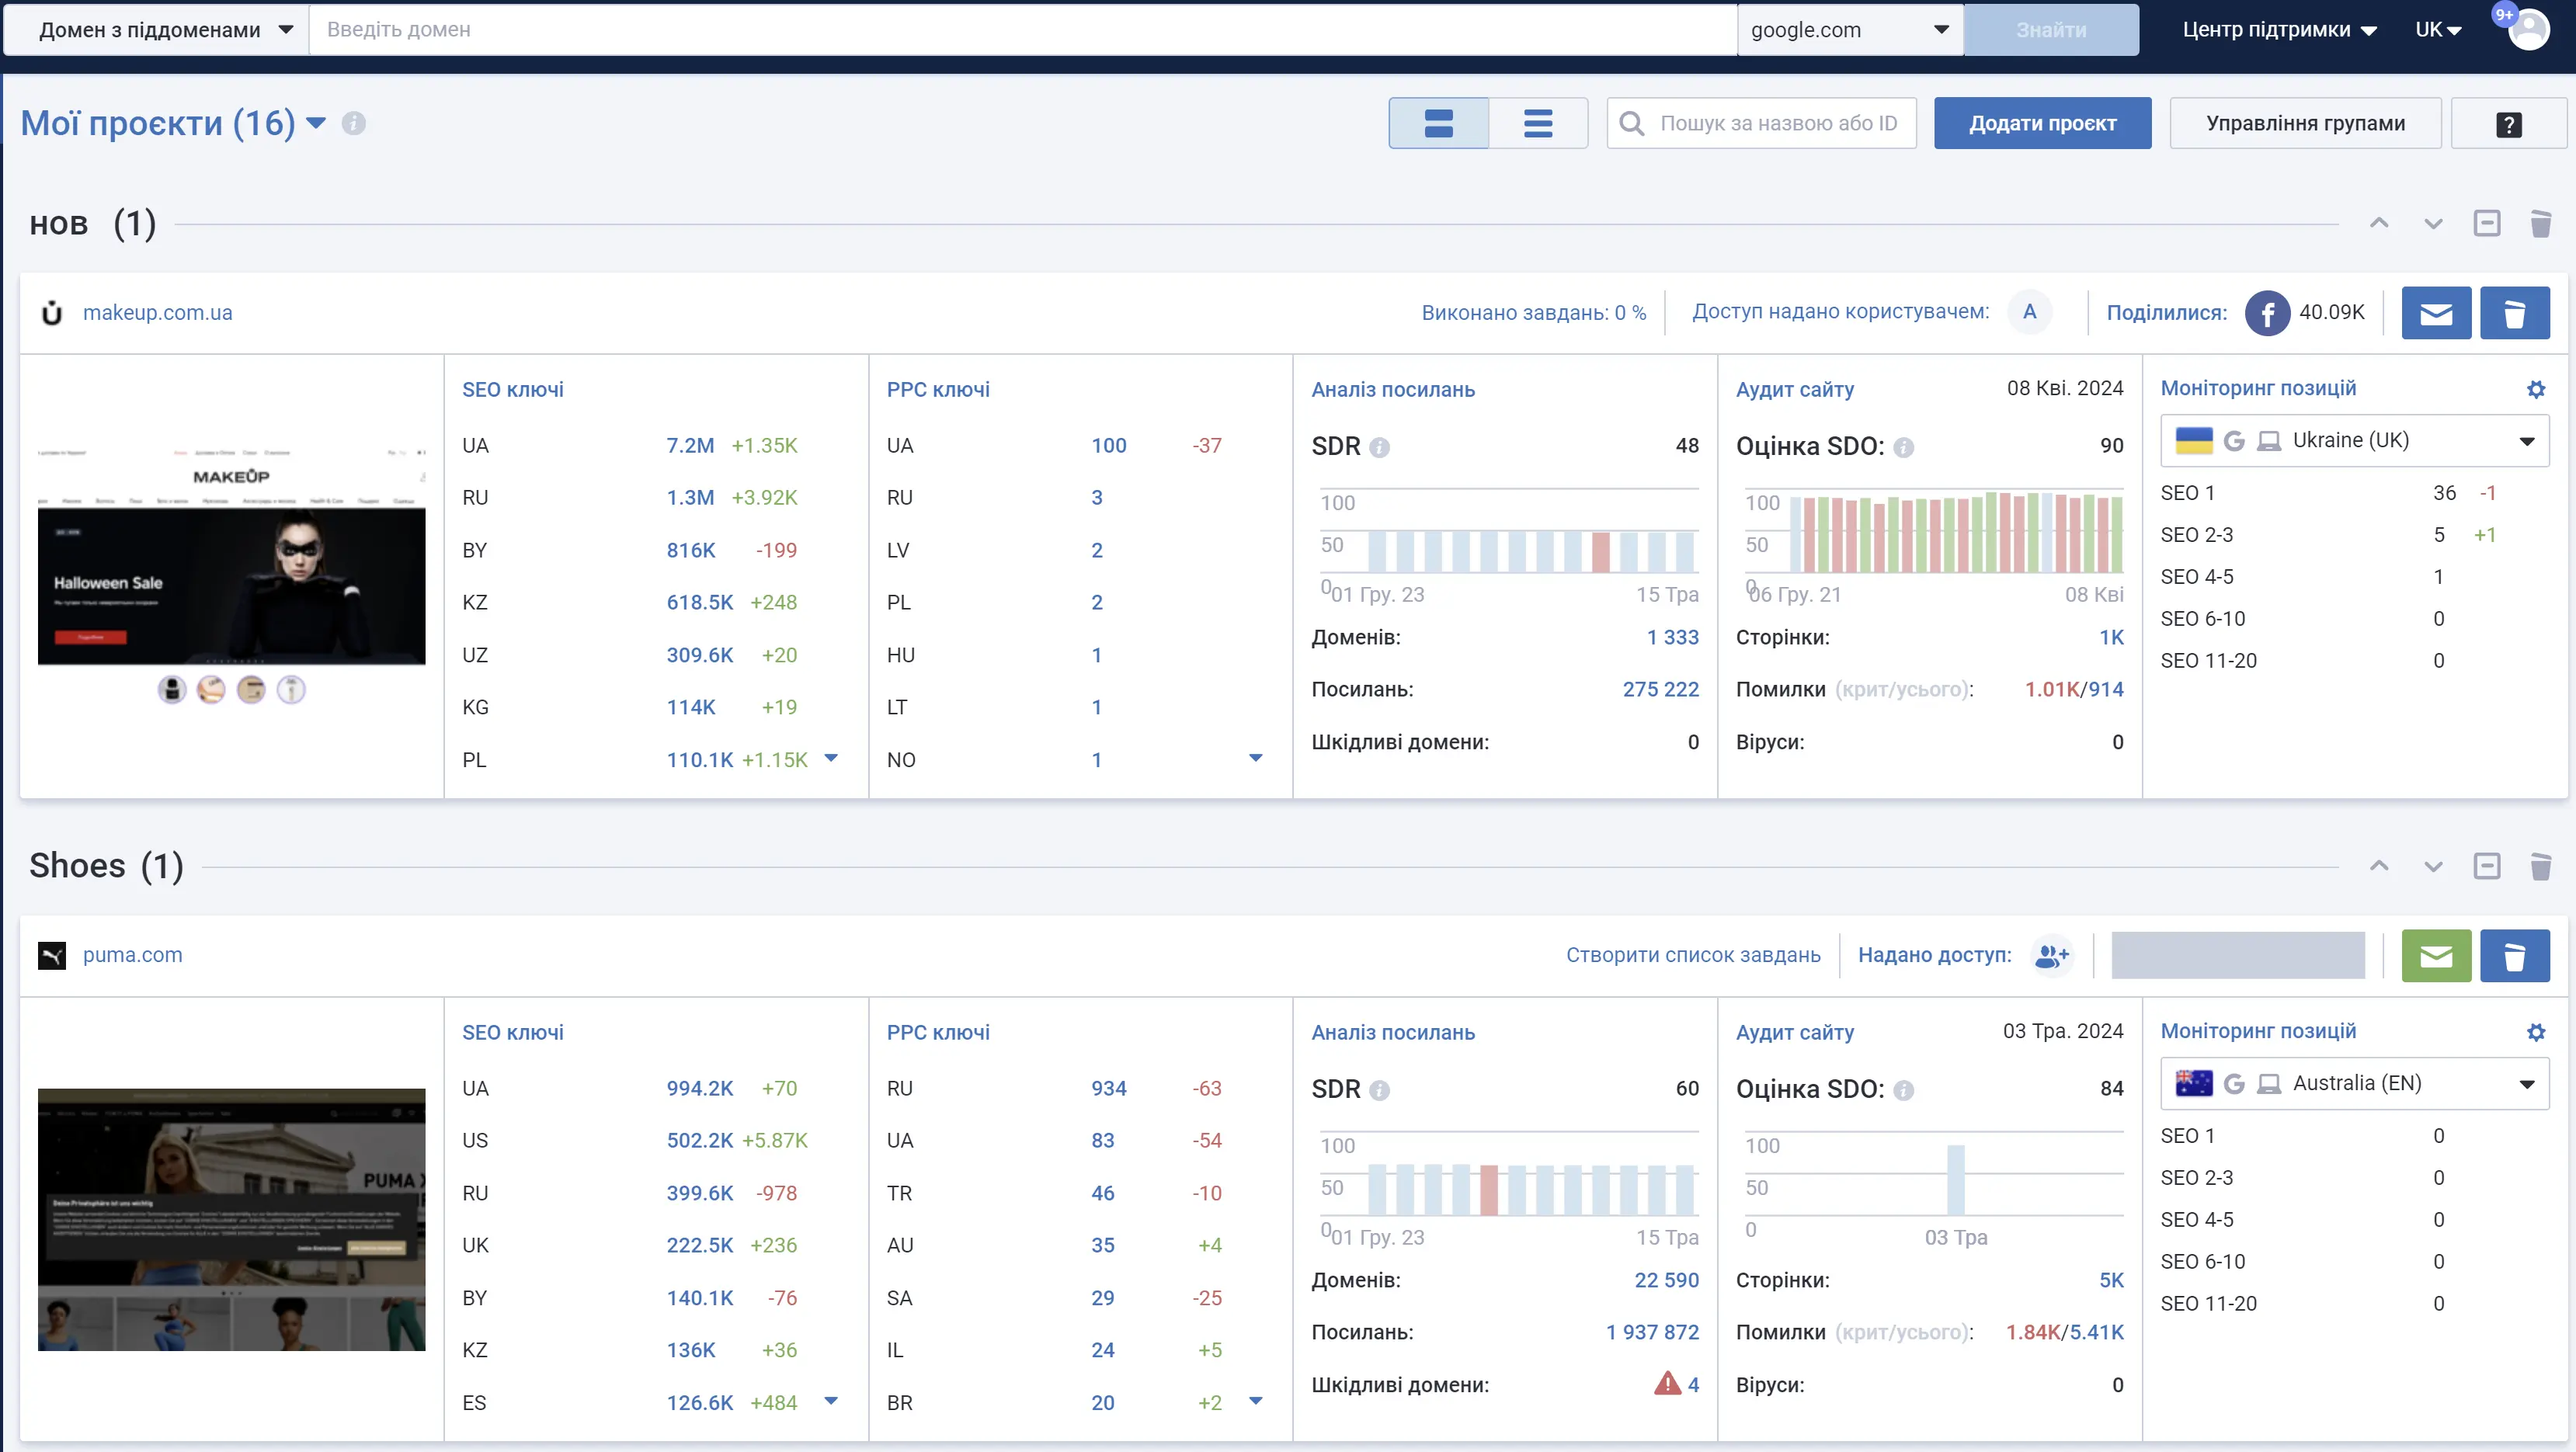Delete the Shoes group with trash icon
The image size is (2576, 1452).
pyautogui.click(x=2540, y=866)
